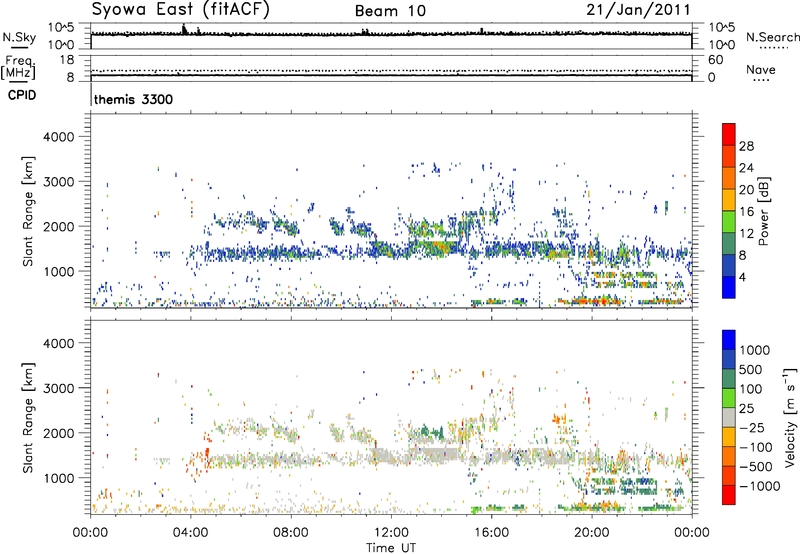
Task: Click the '28' label on the Power colorbar
Action: (x=746, y=146)
